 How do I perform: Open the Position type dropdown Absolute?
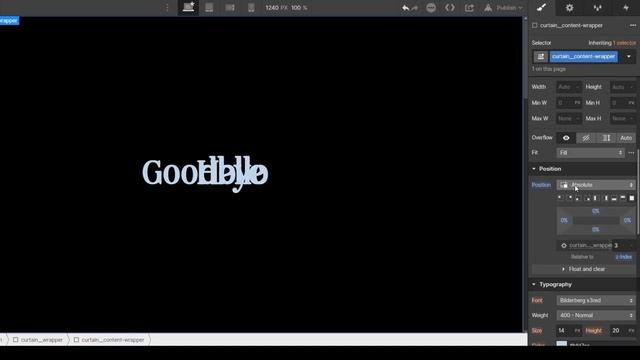[596, 185]
